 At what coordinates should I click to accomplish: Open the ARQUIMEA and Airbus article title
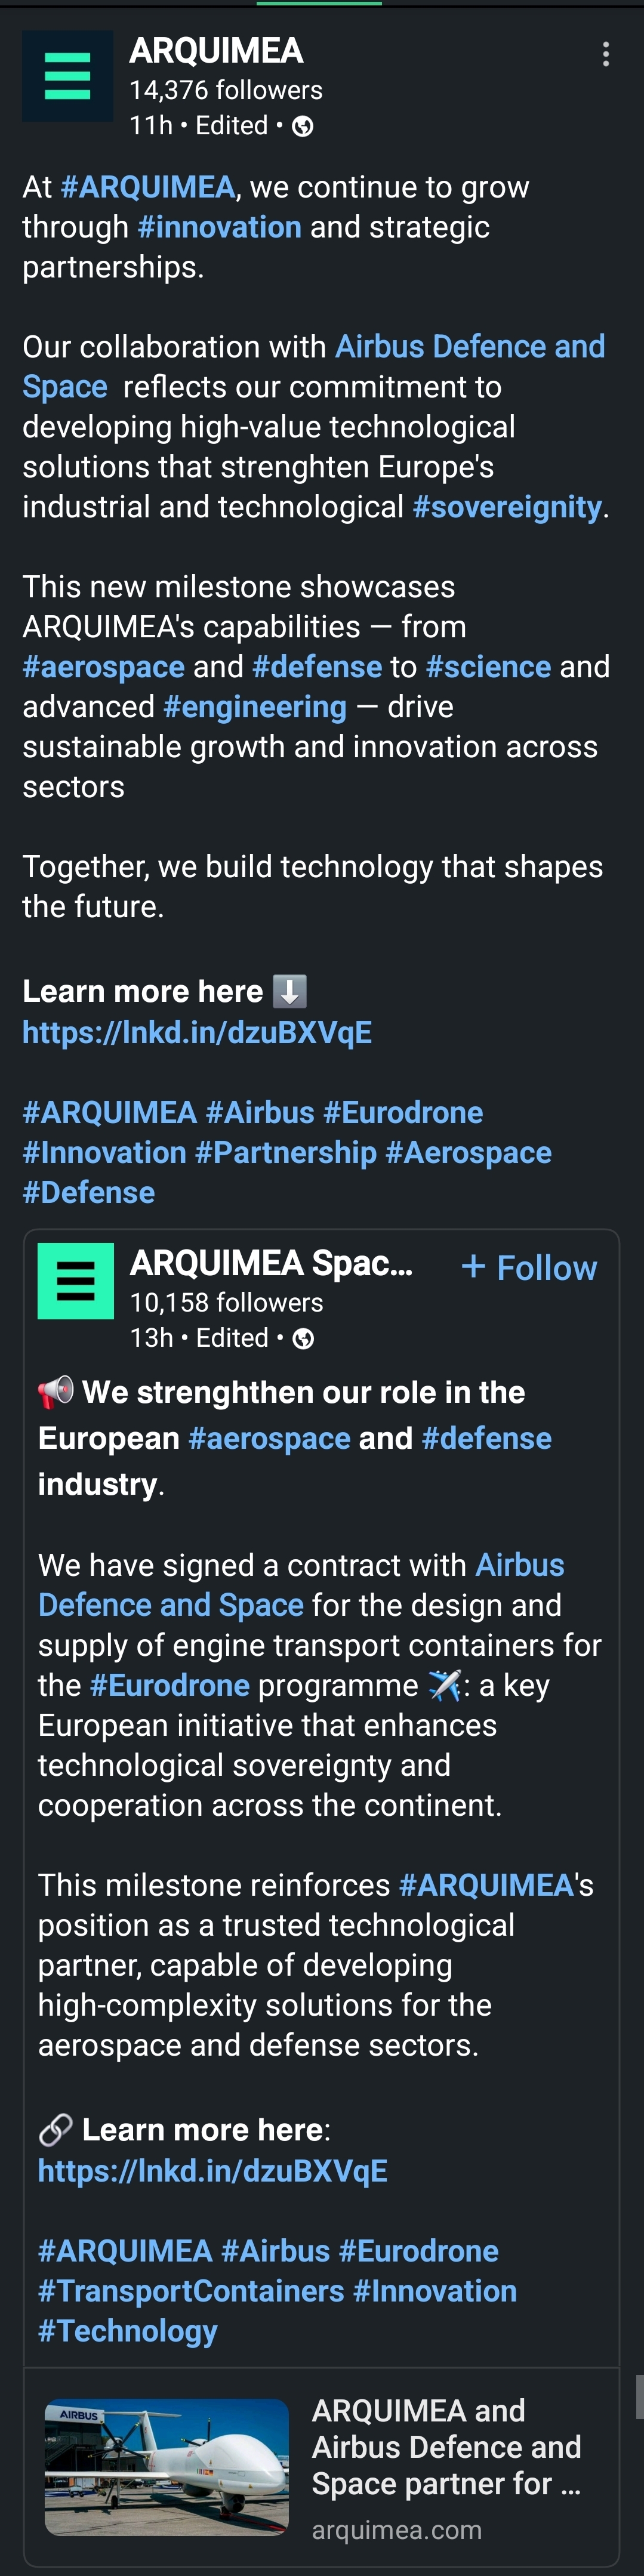[446, 2446]
